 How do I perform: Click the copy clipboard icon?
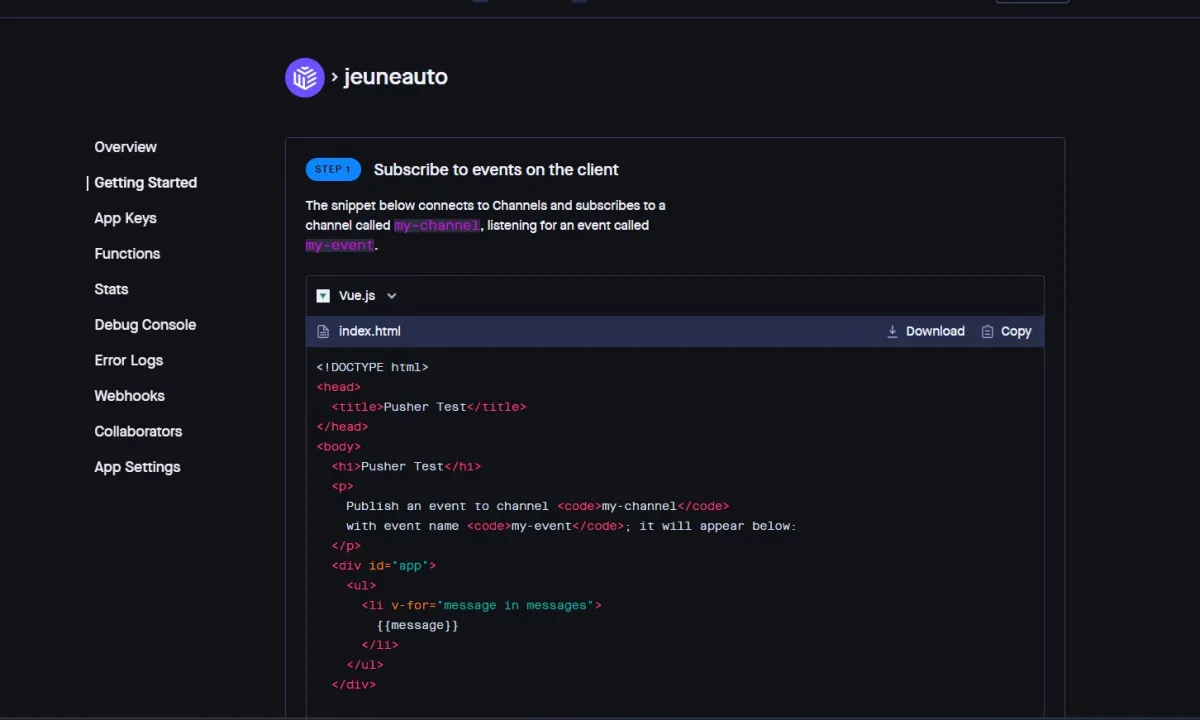tap(988, 332)
